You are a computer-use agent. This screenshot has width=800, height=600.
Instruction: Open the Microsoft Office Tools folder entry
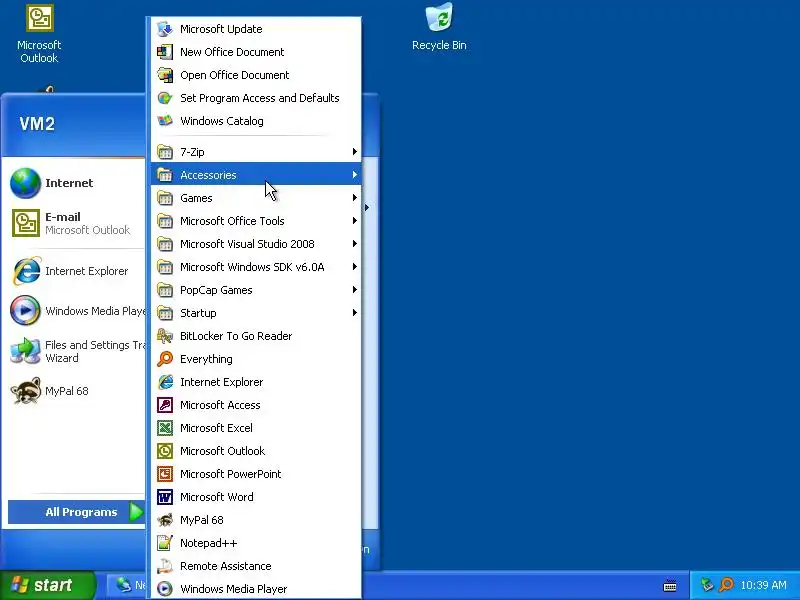256,220
